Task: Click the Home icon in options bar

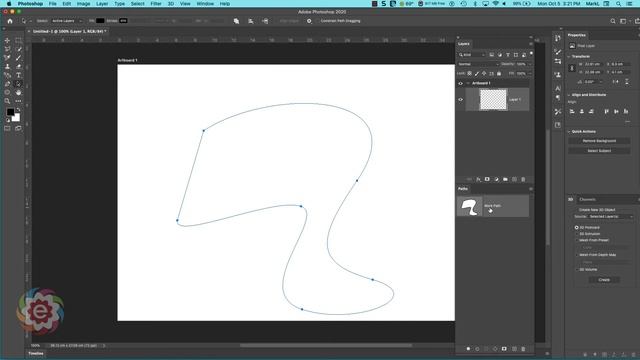Action: 10,21
